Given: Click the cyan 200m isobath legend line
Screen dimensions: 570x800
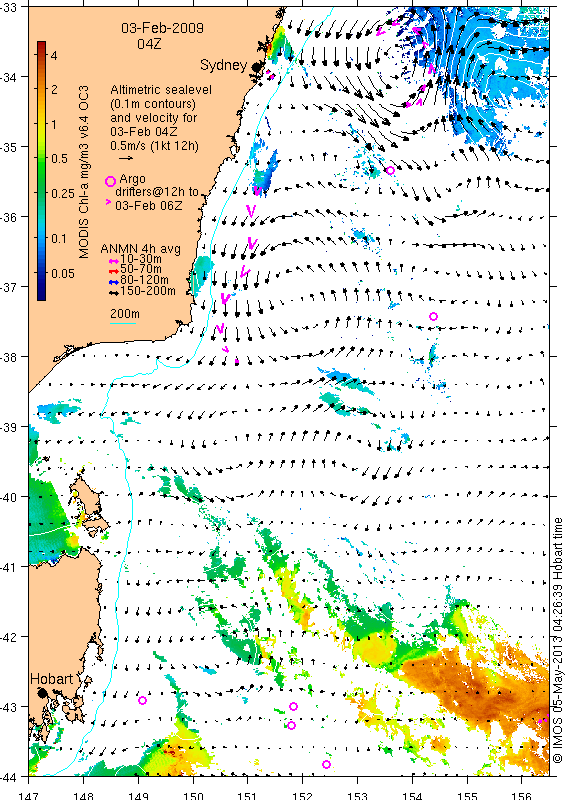Looking at the screenshot, I should click(123, 323).
